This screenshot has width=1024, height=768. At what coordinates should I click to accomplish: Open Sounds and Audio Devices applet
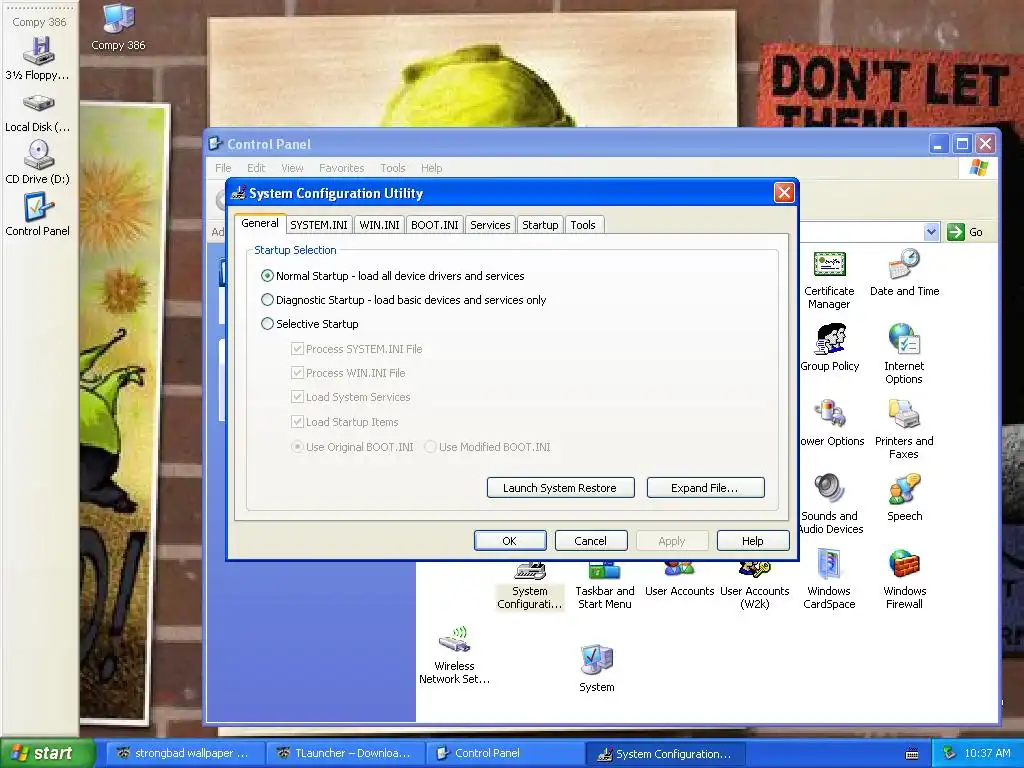click(830, 504)
